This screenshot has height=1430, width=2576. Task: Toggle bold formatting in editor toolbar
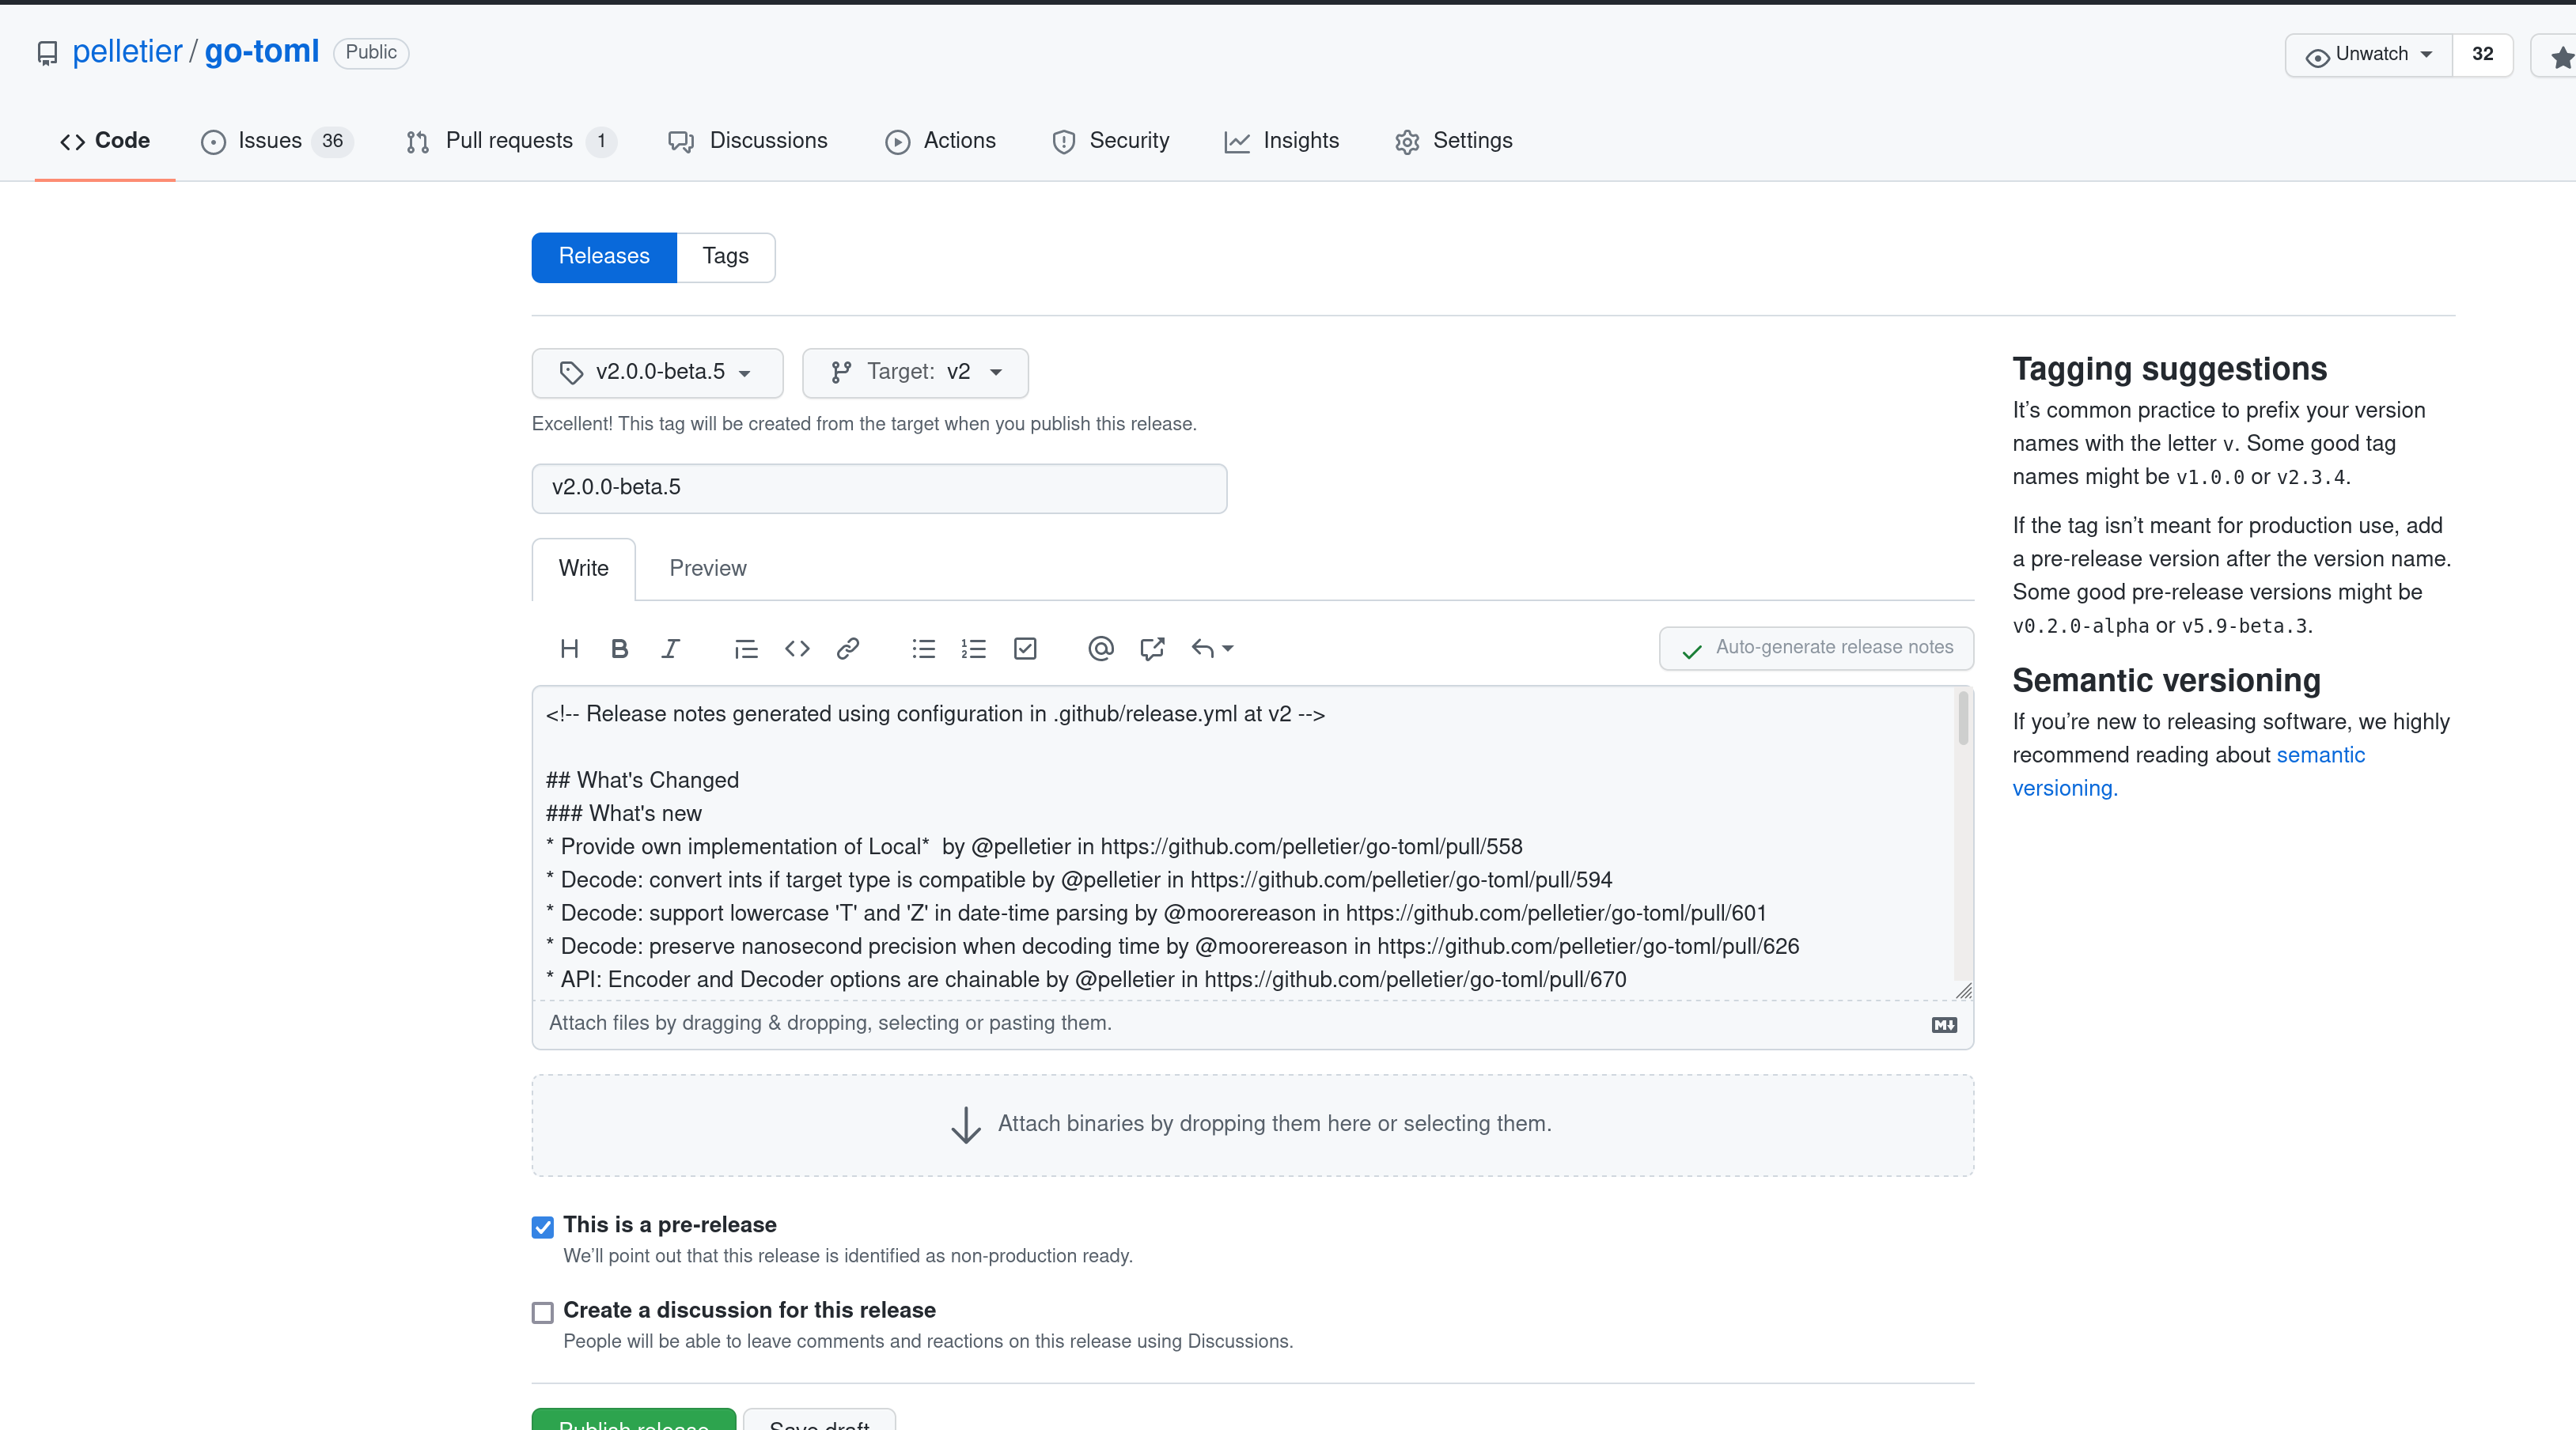tap(619, 649)
